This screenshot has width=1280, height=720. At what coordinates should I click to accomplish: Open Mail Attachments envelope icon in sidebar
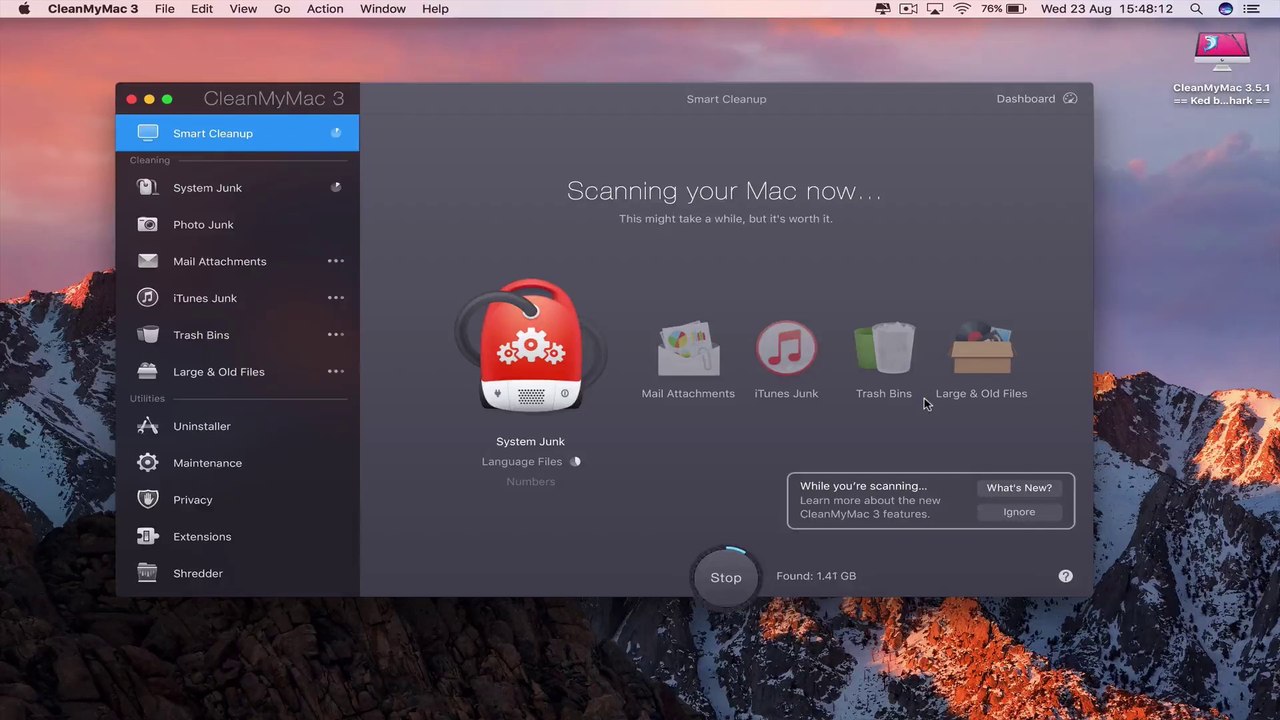click(148, 261)
